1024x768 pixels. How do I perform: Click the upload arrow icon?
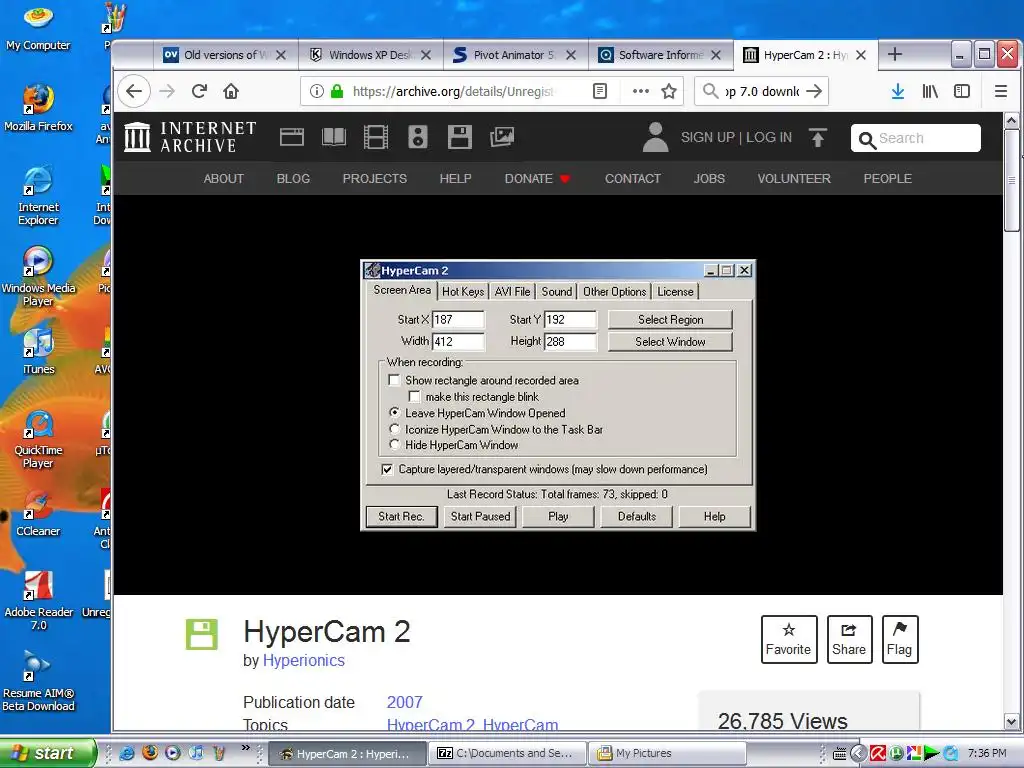tap(818, 137)
